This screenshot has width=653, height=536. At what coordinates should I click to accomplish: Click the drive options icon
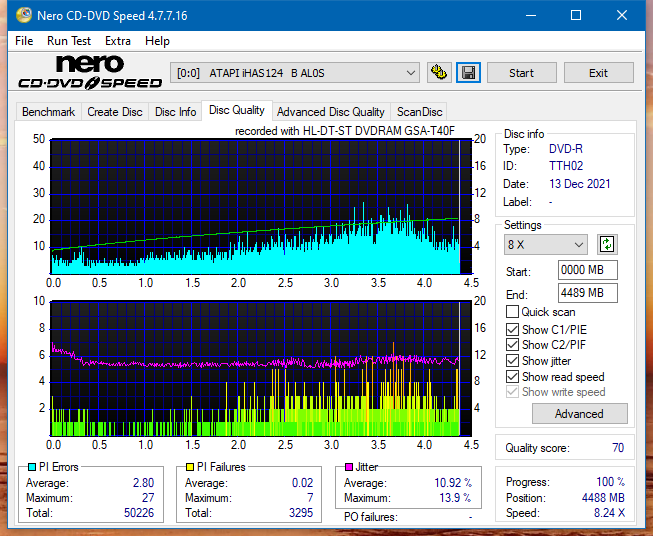(x=439, y=73)
